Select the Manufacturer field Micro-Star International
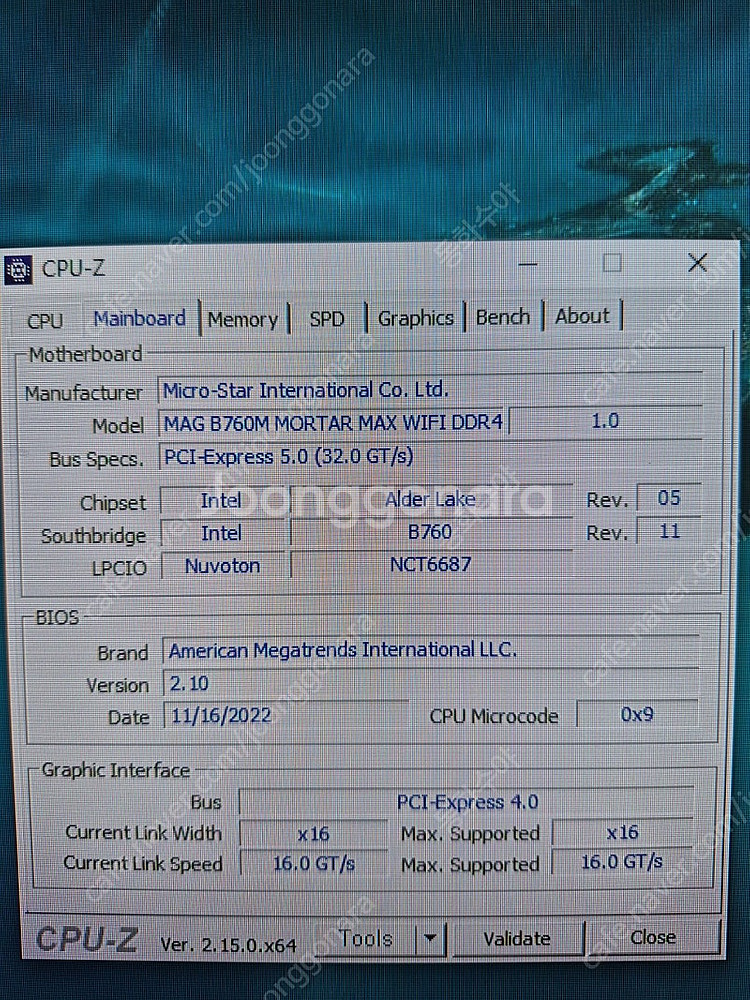The height and width of the screenshot is (1000, 750). (430, 390)
